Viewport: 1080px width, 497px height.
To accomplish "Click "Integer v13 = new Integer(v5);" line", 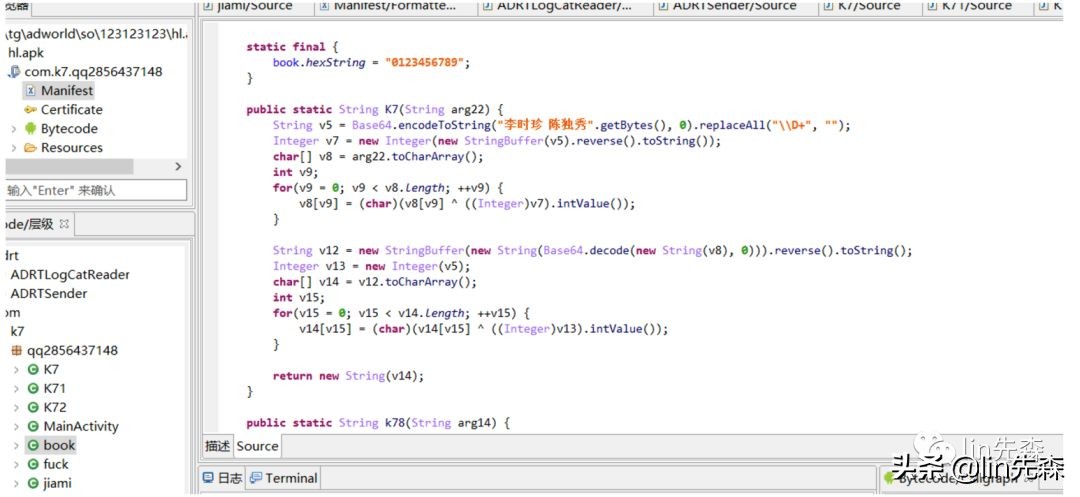I will coord(371,266).
